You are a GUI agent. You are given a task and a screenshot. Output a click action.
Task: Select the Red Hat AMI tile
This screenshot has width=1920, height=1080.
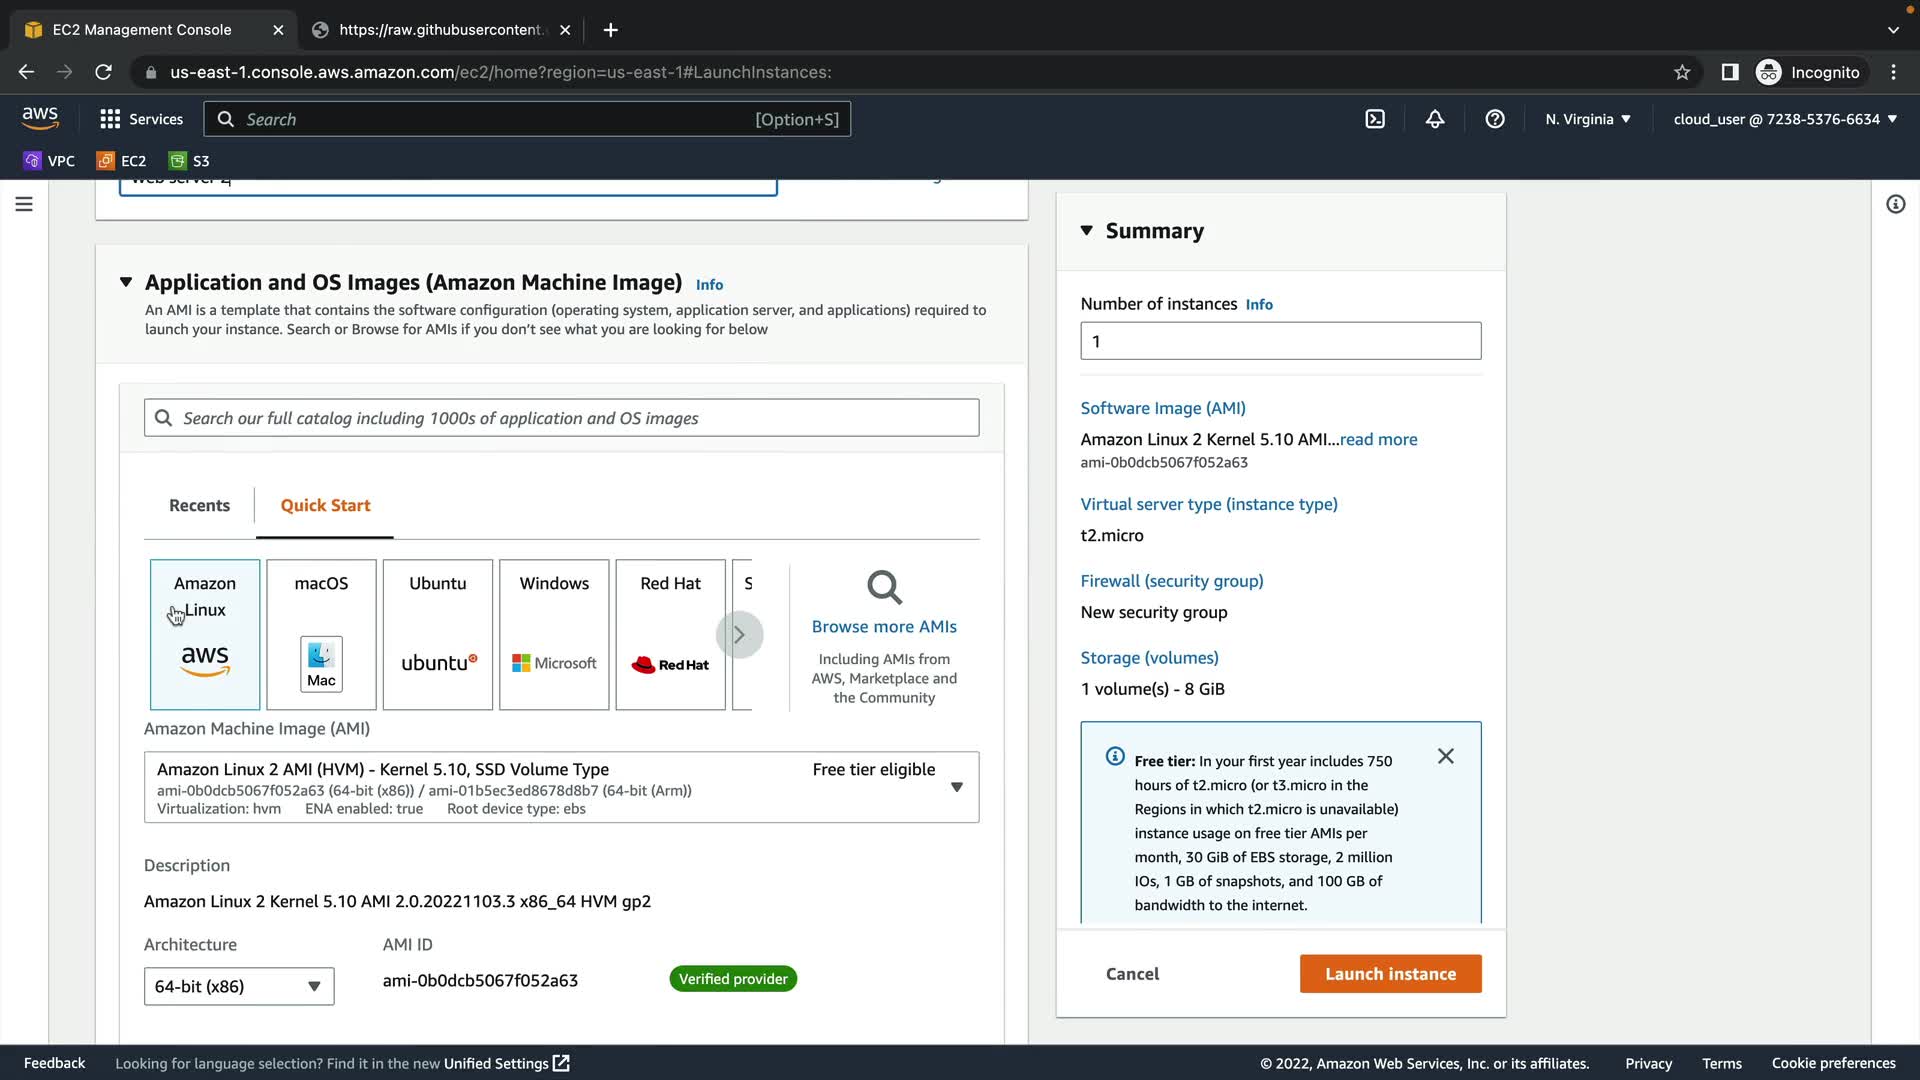point(670,634)
